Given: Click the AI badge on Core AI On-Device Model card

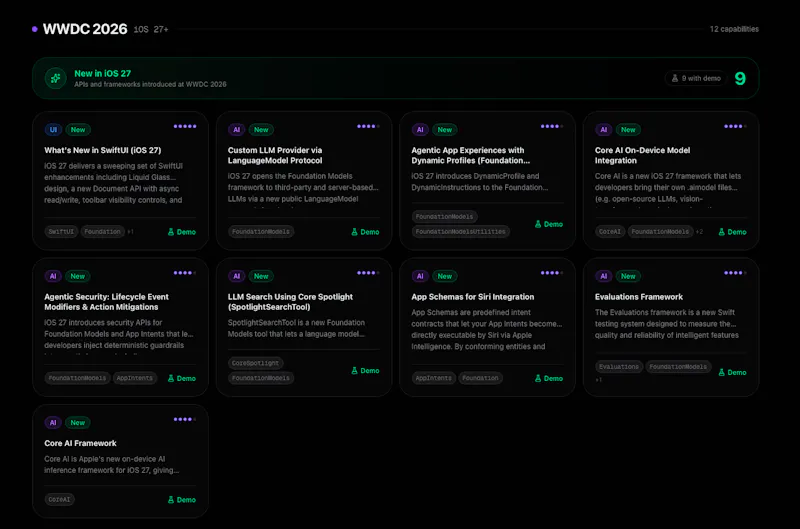Looking at the screenshot, I should click(604, 130).
